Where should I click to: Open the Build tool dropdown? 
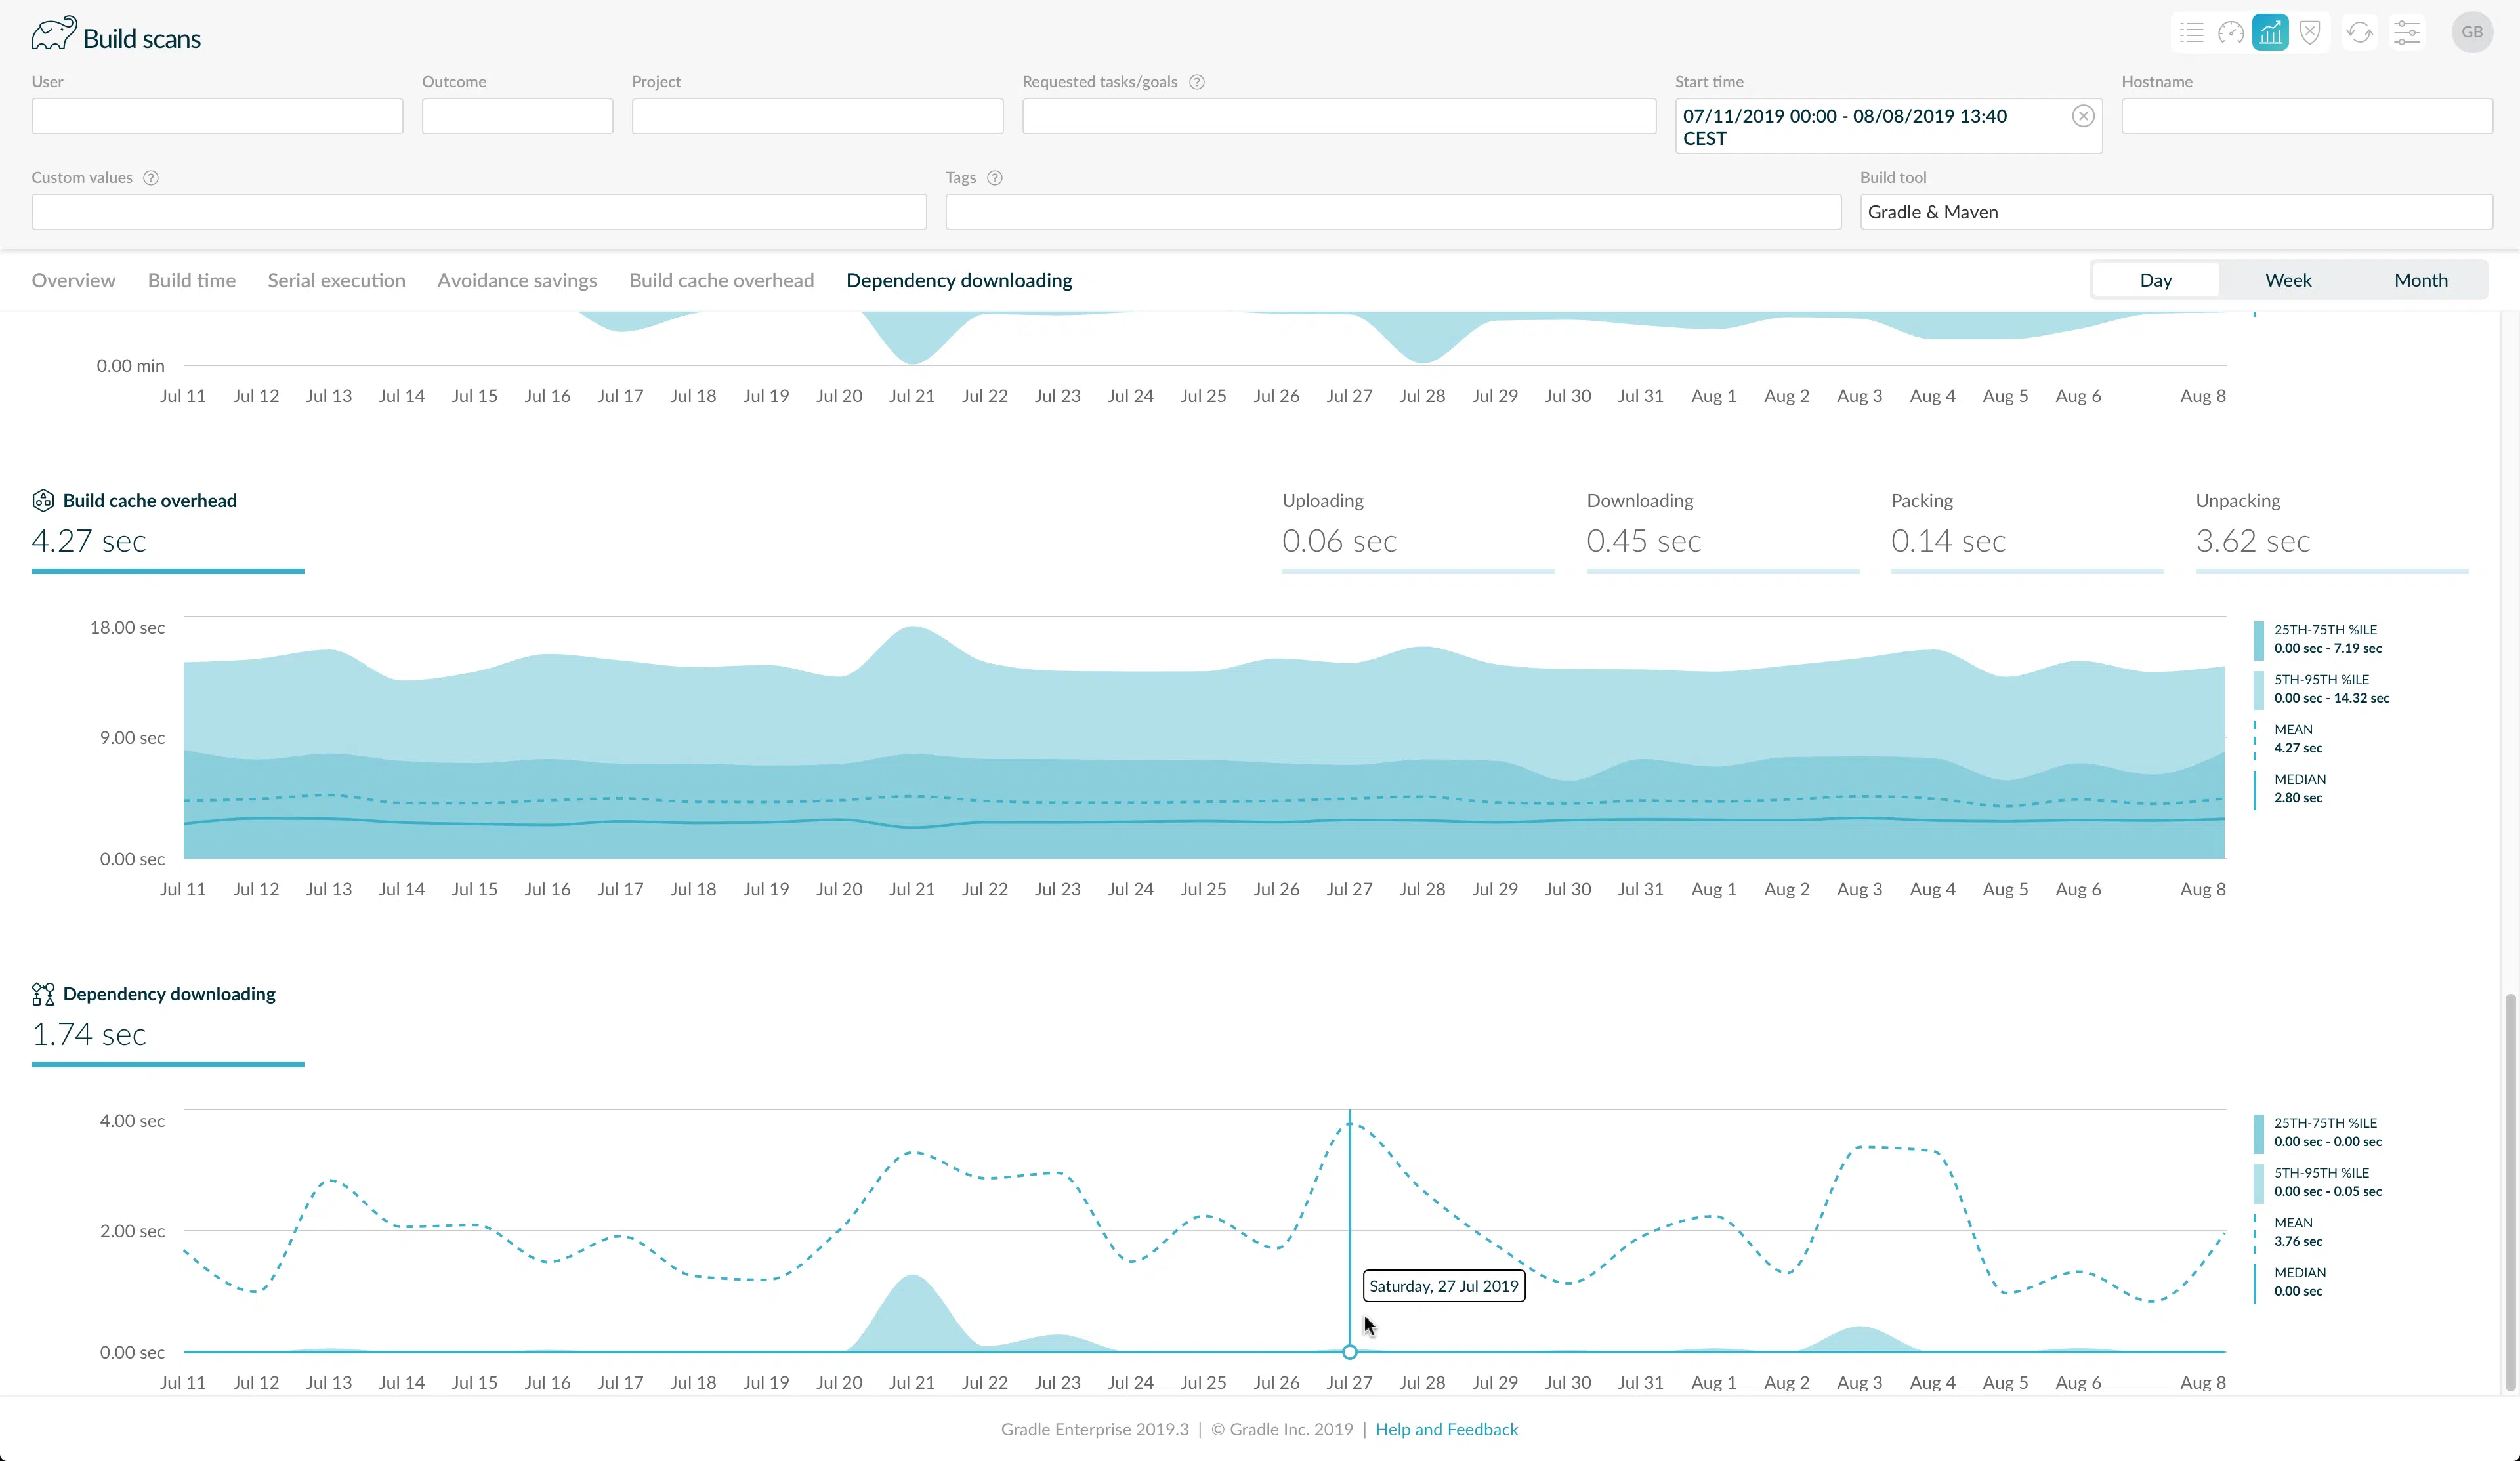point(2175,212)
